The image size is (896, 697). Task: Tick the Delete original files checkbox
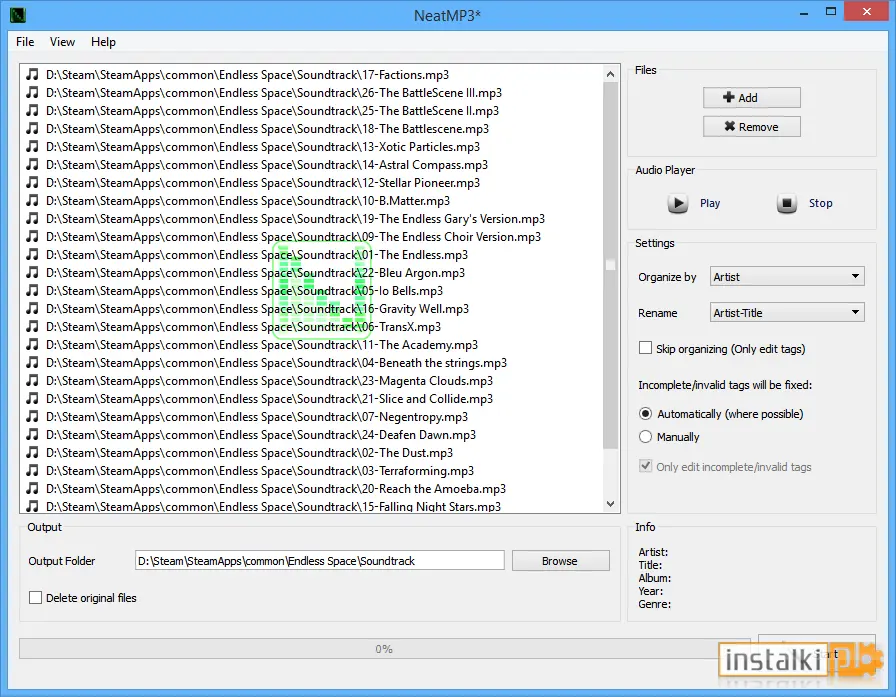35,598
